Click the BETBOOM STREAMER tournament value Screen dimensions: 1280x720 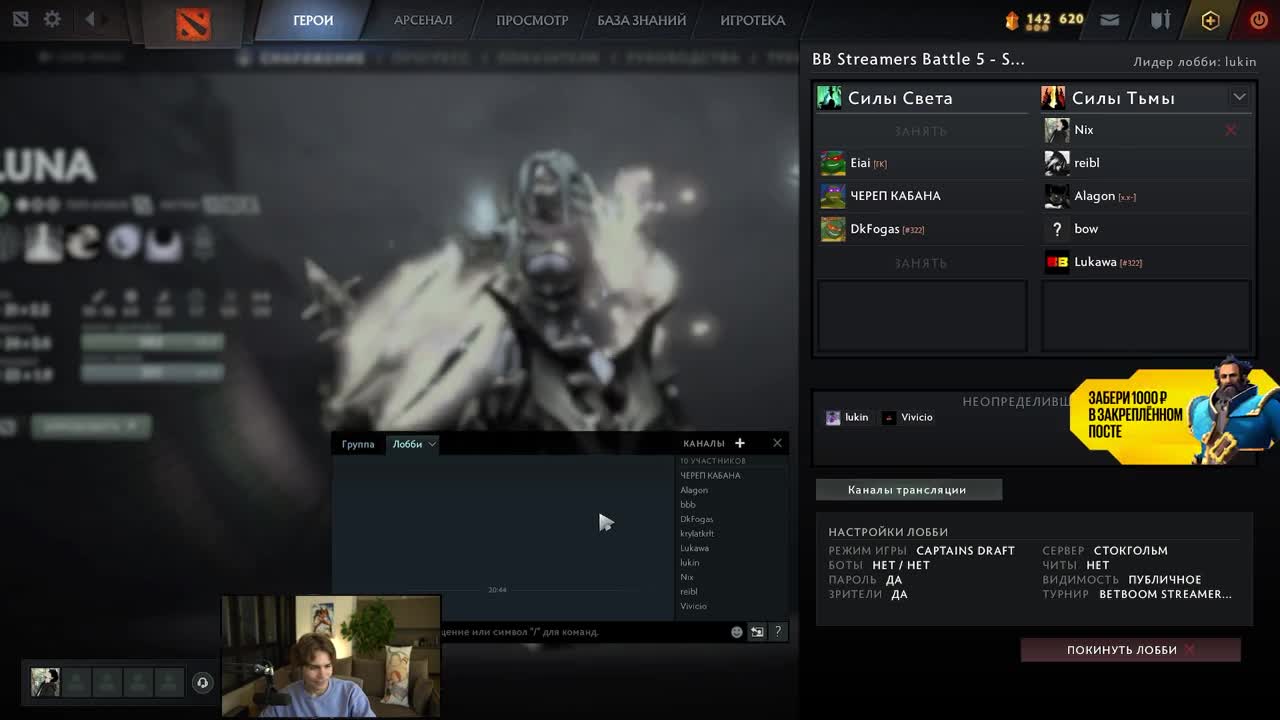(1165, 594)
